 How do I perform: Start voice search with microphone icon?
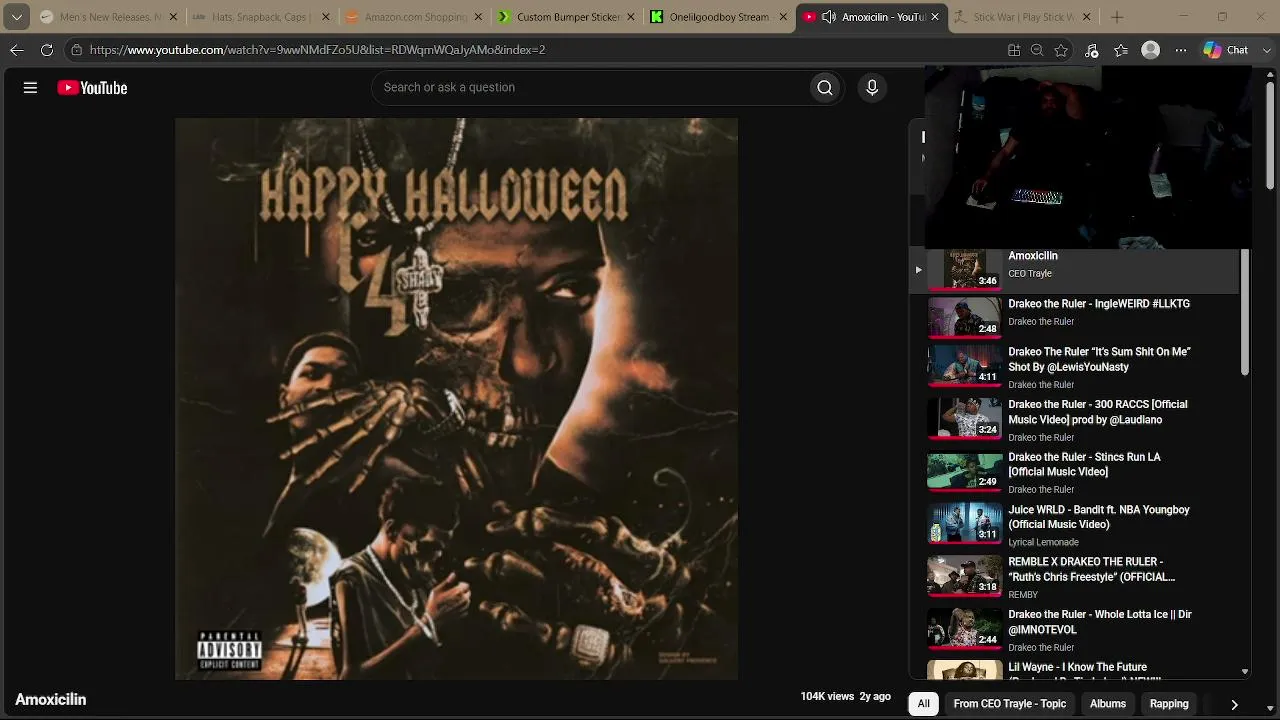click(872, 88)
